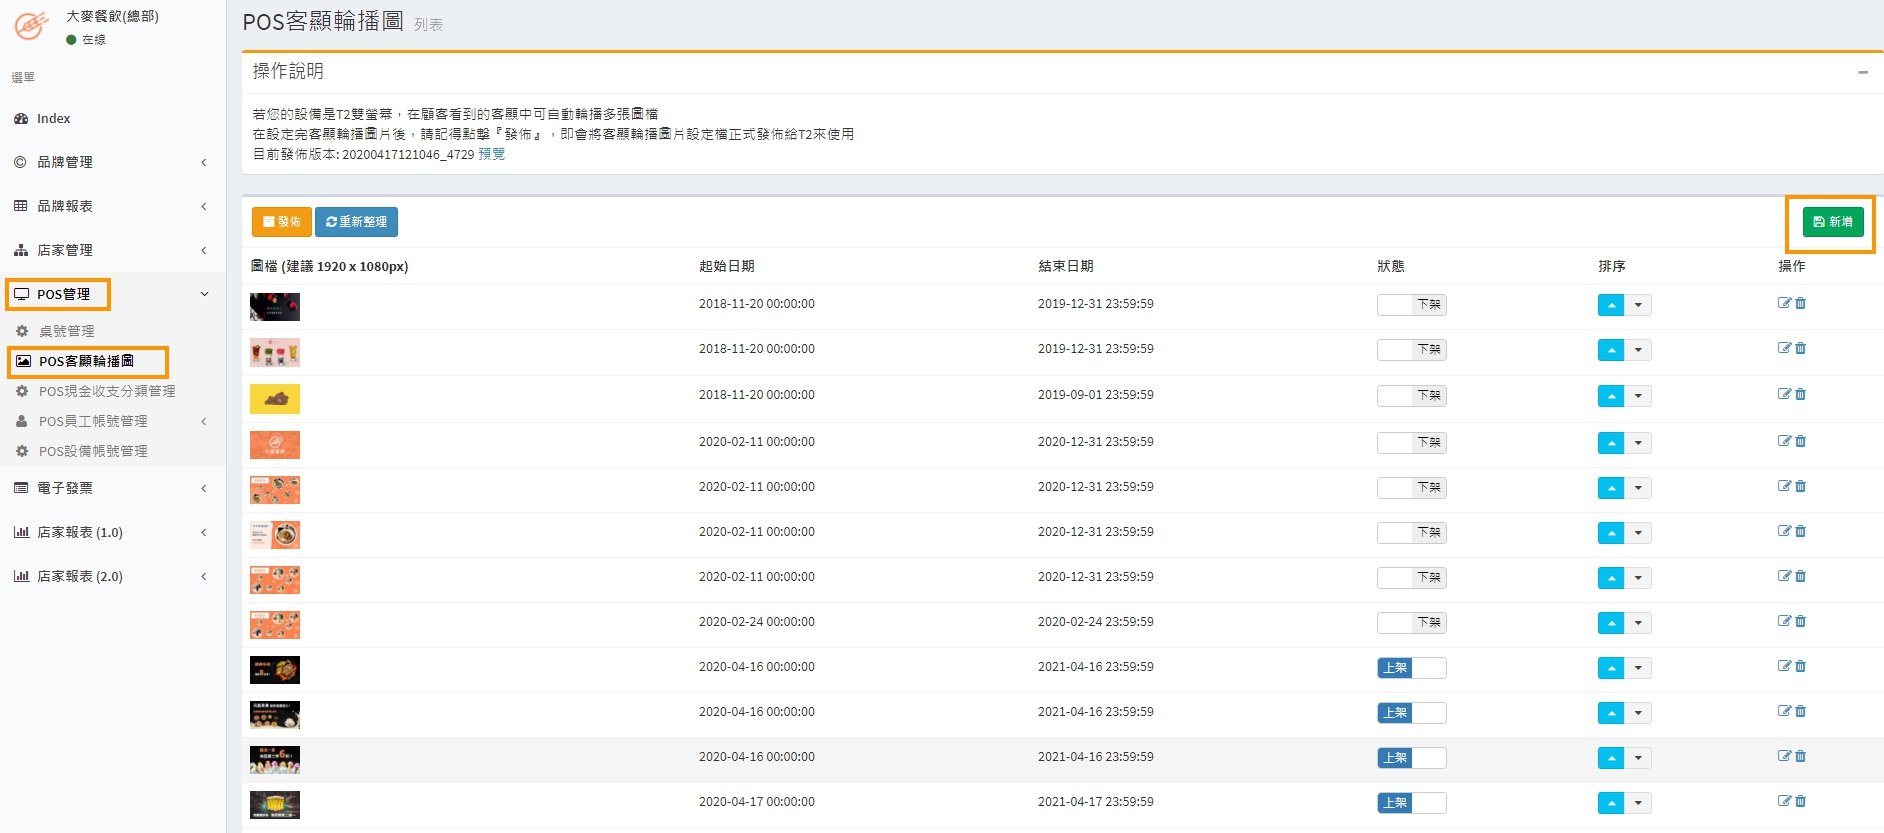Delete the 2020-02-24 carousel image row
This screenshot has width=1884, height=833.
(x=1801, y=621)
